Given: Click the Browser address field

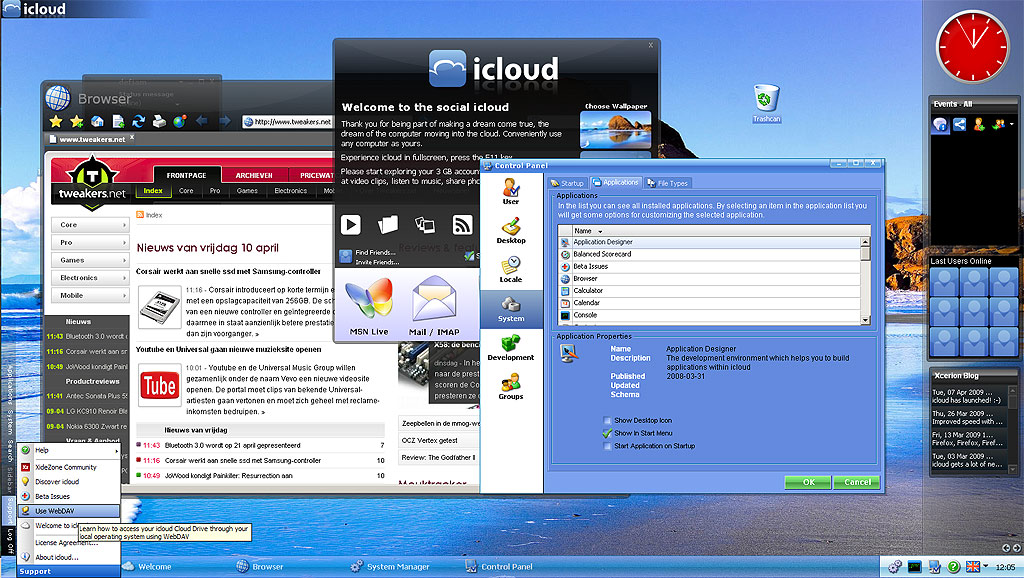Looking at the screenshot, I should 287,121.
